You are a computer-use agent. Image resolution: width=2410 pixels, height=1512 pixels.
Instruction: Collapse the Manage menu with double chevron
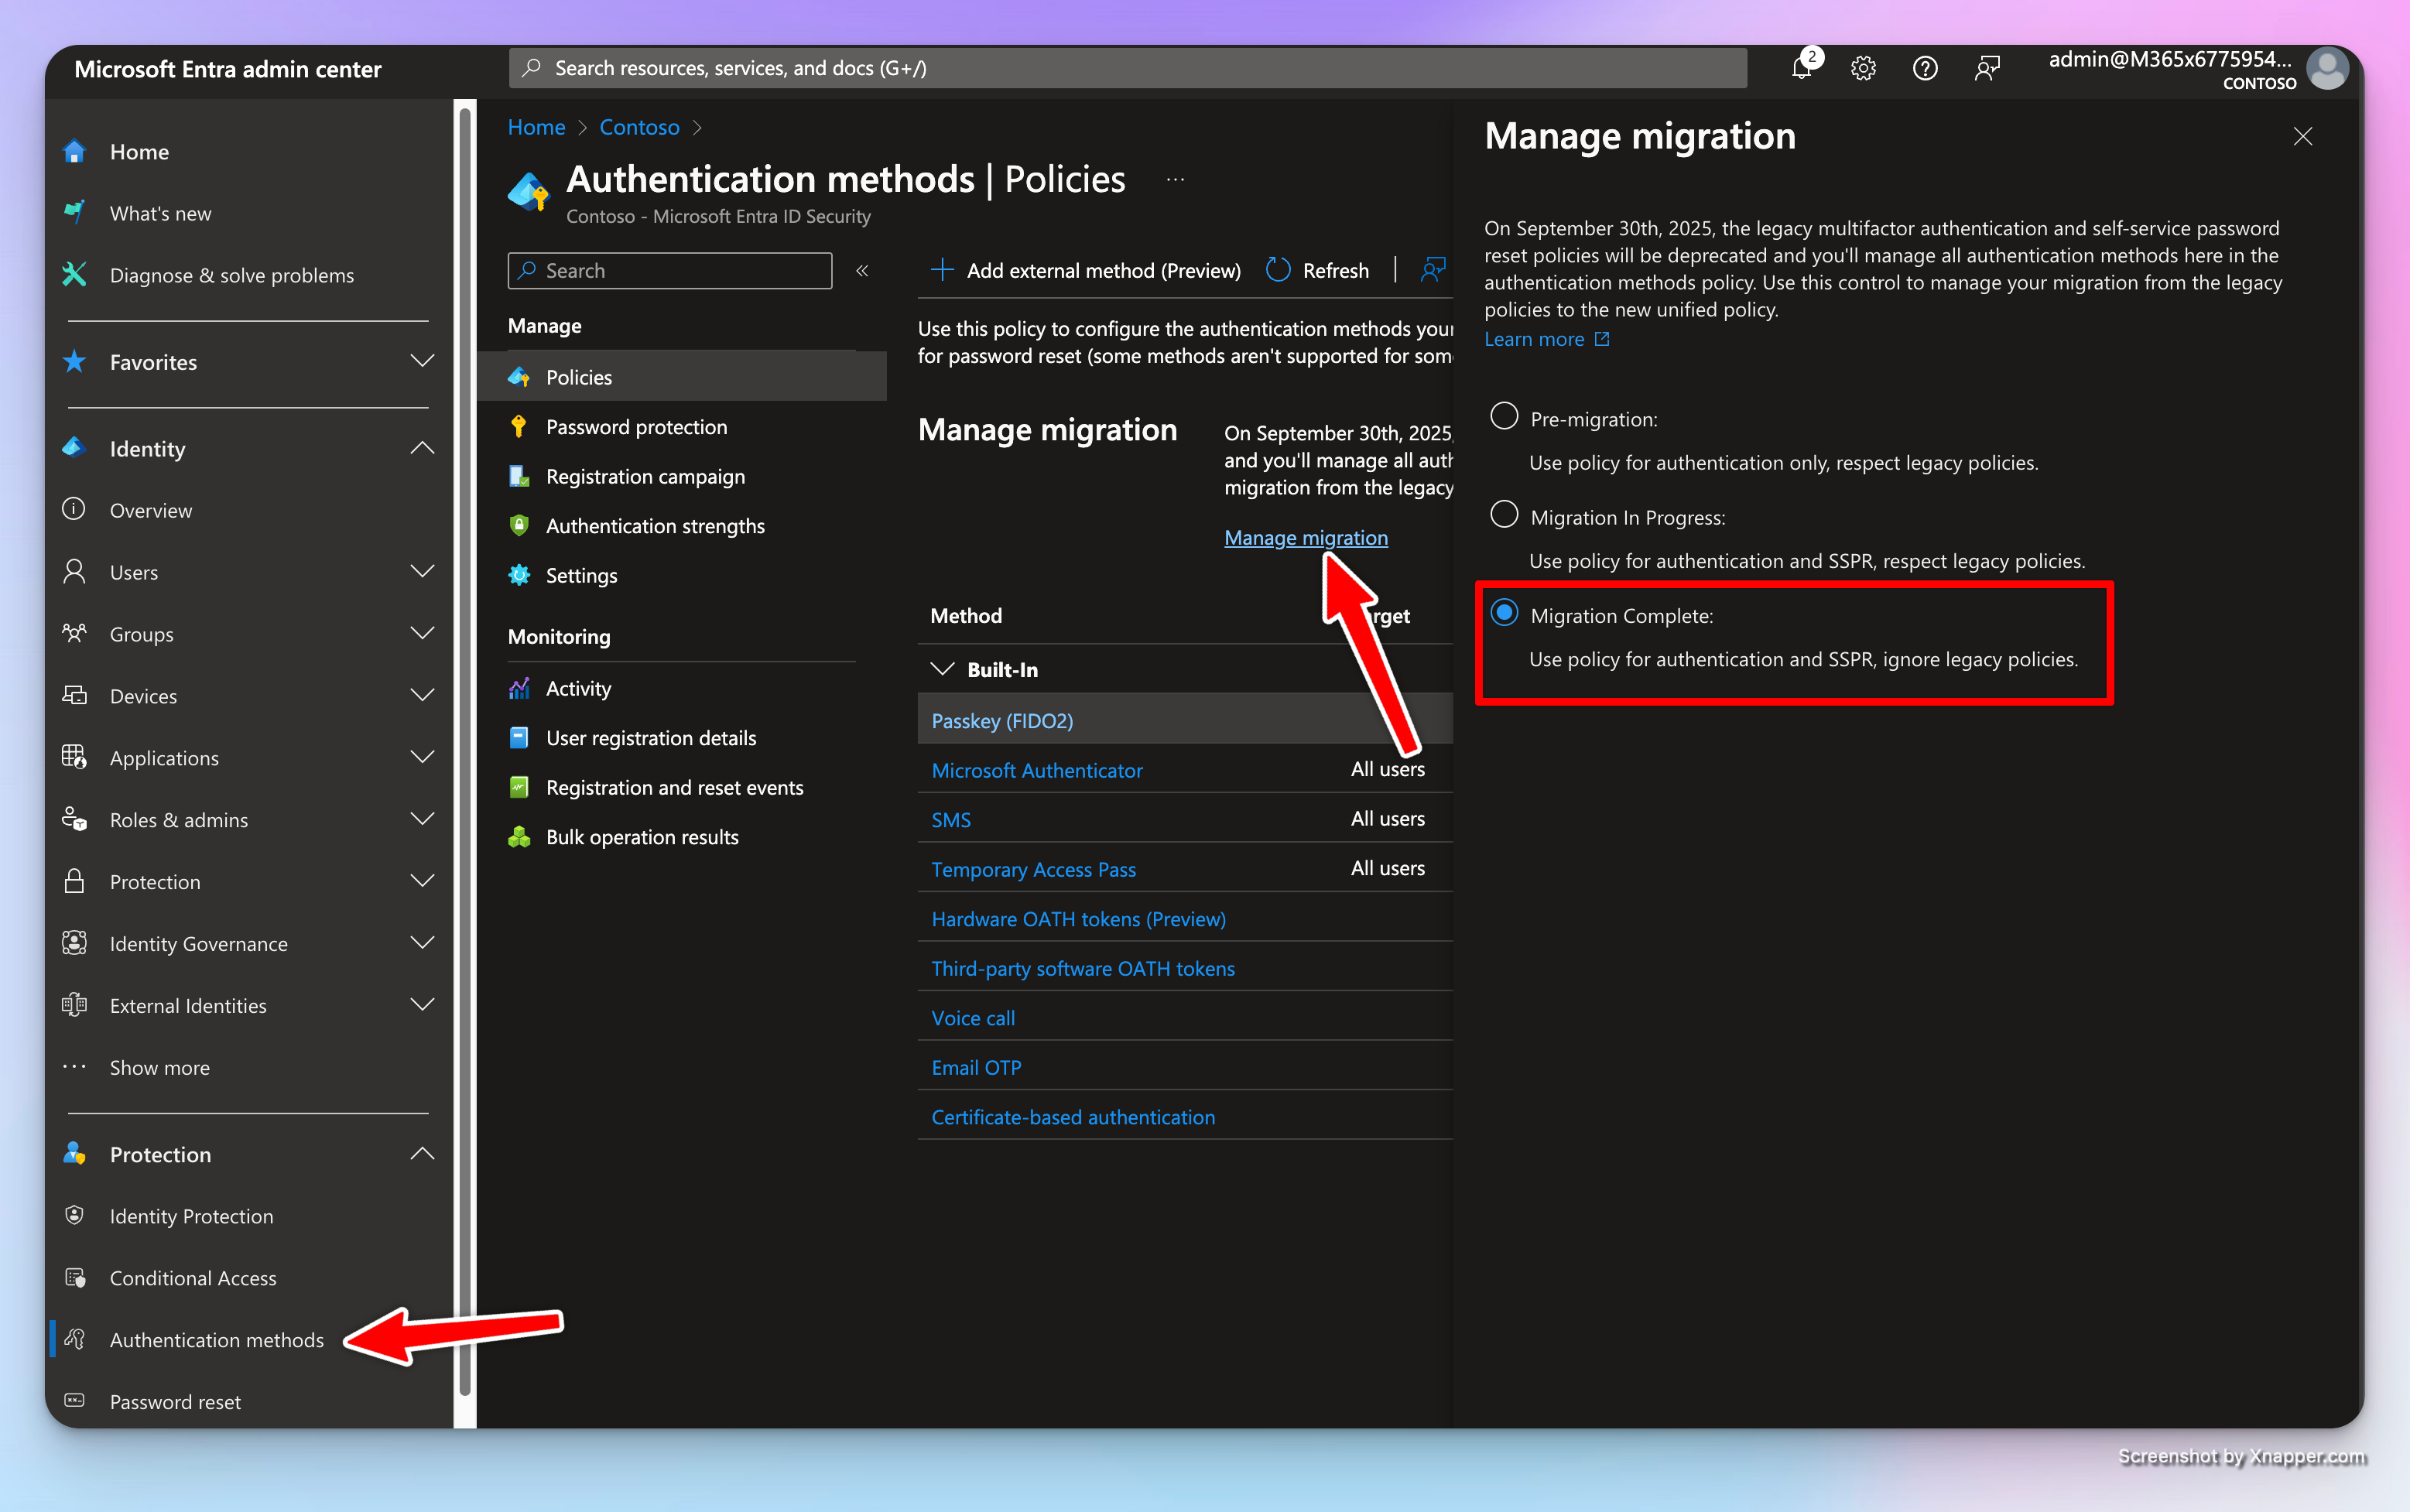click(862, 270)
